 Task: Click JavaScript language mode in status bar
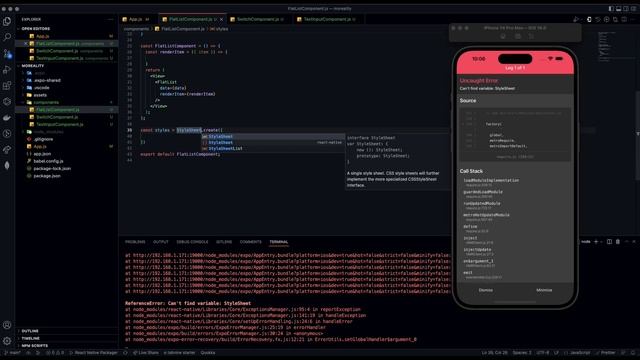click(x=578, y=353)
